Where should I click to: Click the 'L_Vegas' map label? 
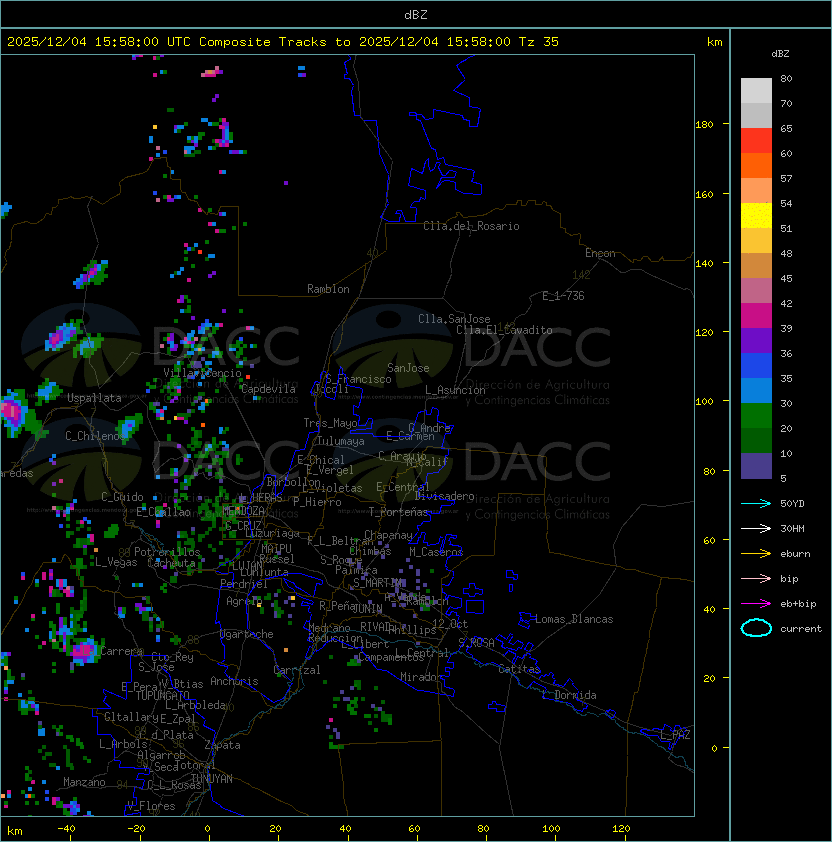[x=116, y=562]
